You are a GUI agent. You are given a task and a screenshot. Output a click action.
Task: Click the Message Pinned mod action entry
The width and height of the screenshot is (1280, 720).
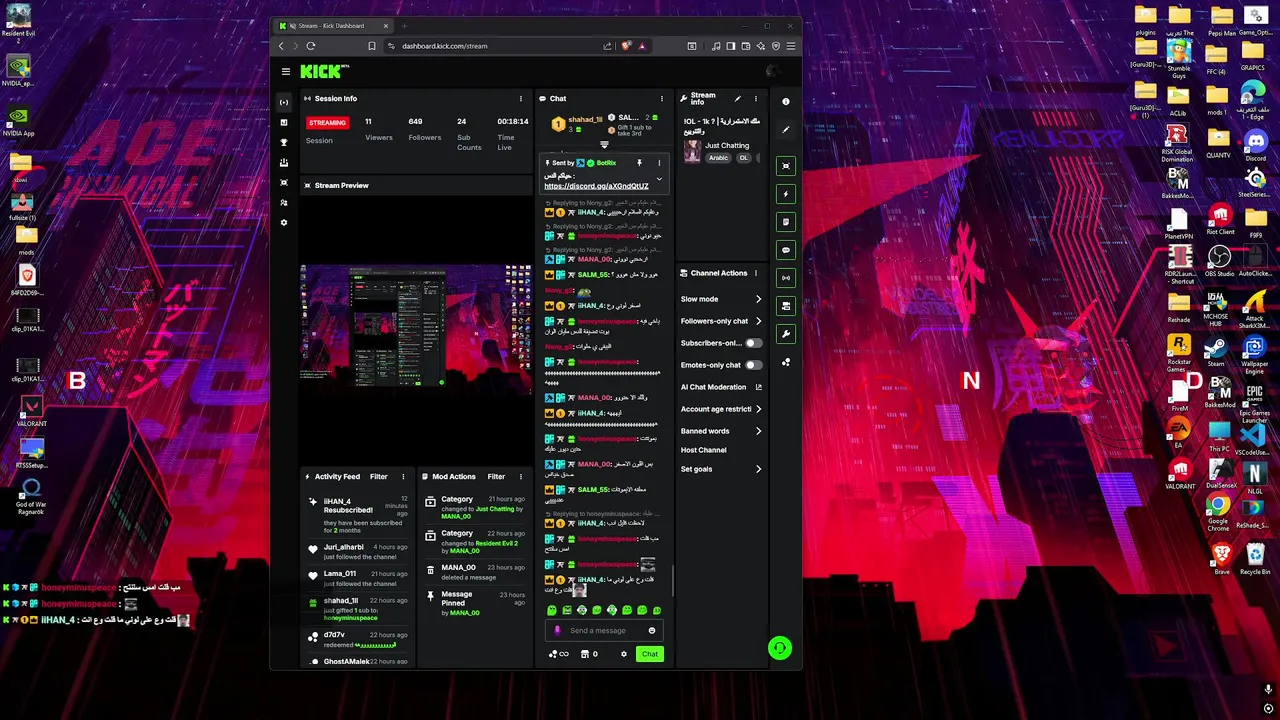(474, 603)
